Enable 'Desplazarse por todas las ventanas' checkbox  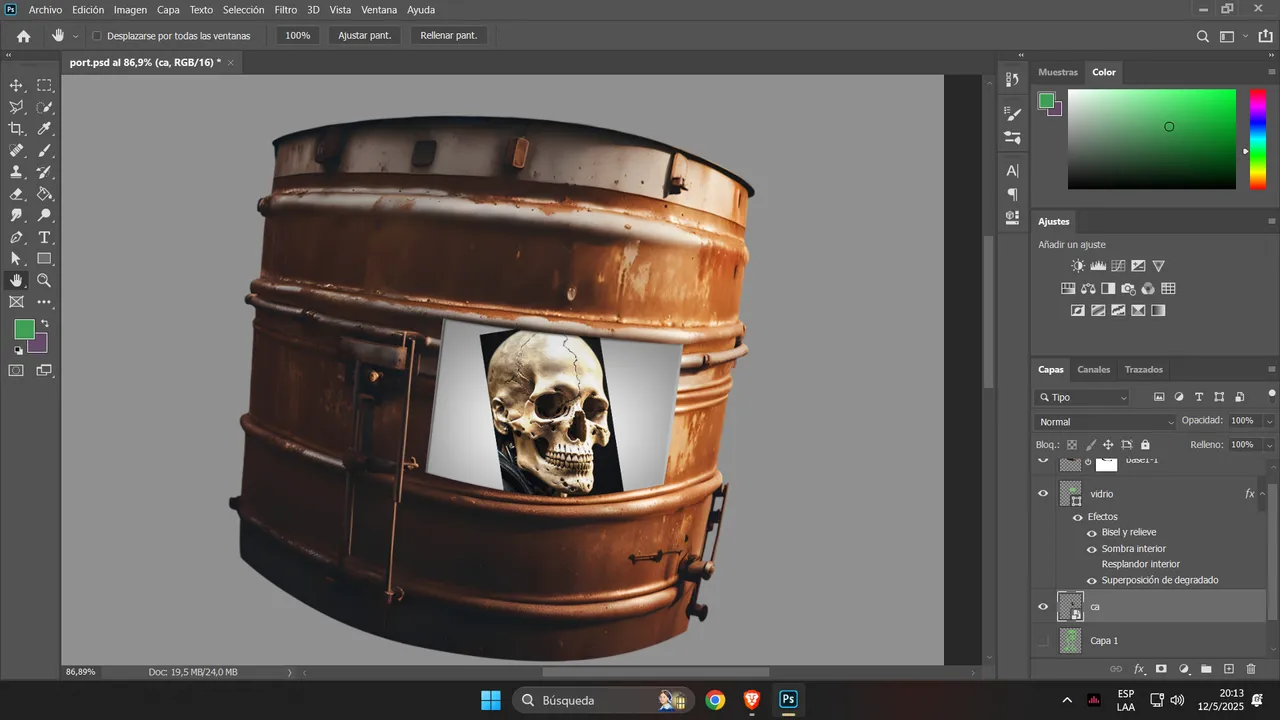(x=97, y=36)
